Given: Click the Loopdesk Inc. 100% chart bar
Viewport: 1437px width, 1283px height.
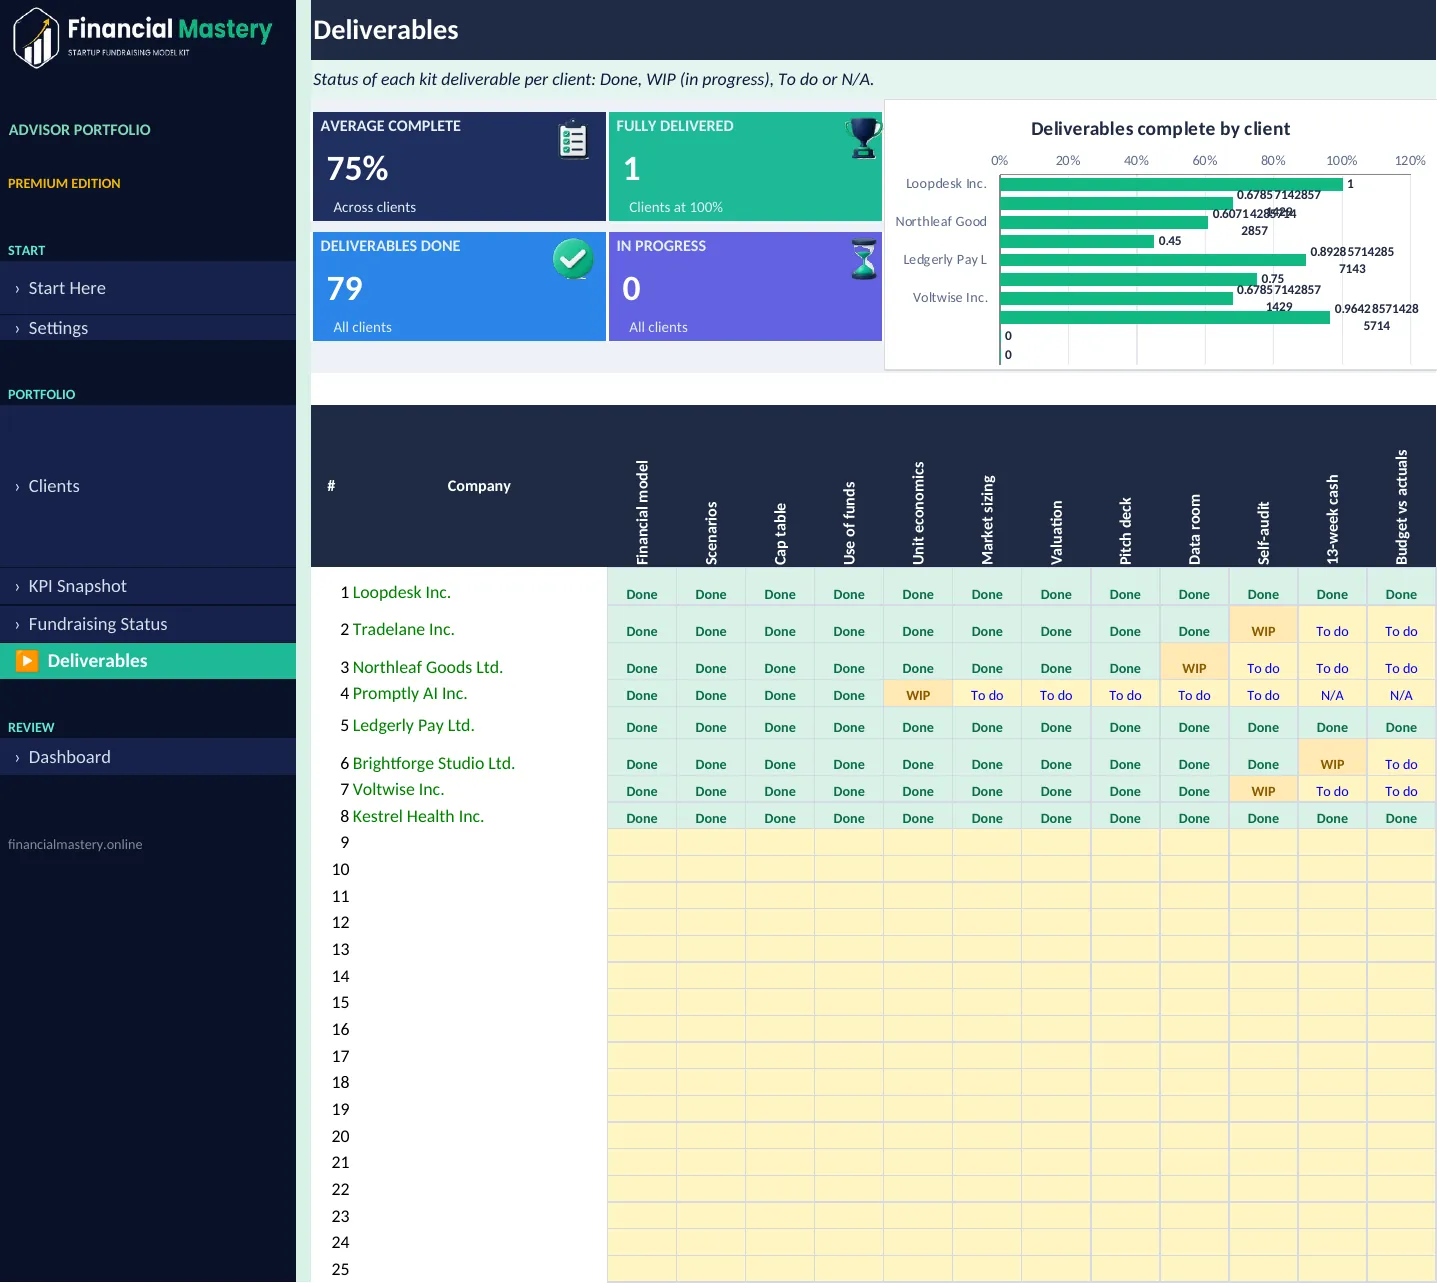Looking at the screenshot, I should point(1171,184).
